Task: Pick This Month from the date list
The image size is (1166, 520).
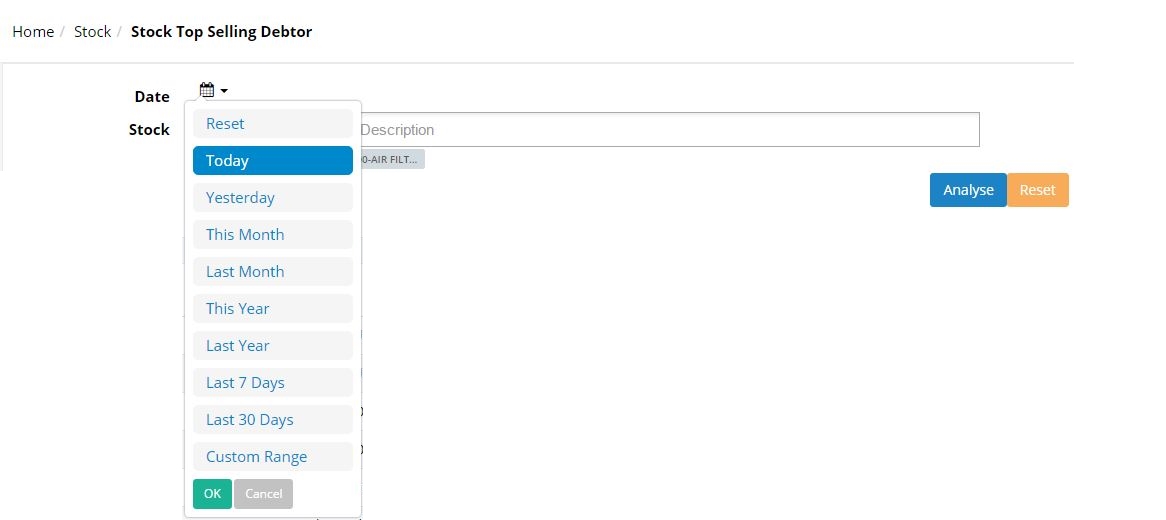Action: coord(273,234)
